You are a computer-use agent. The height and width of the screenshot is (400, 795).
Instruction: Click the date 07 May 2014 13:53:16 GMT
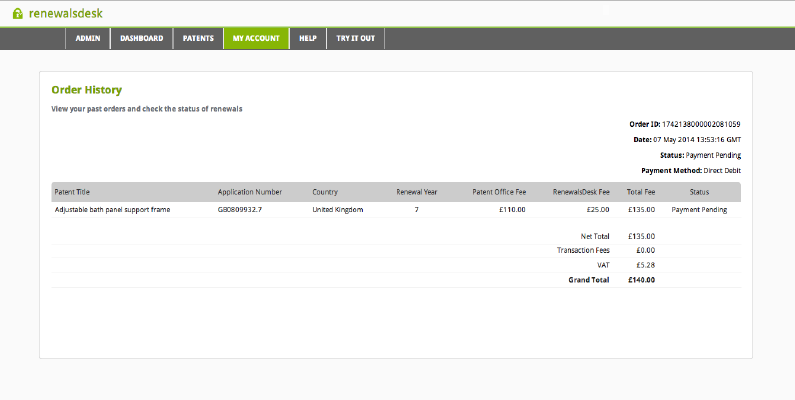click(x=697, y=139)
